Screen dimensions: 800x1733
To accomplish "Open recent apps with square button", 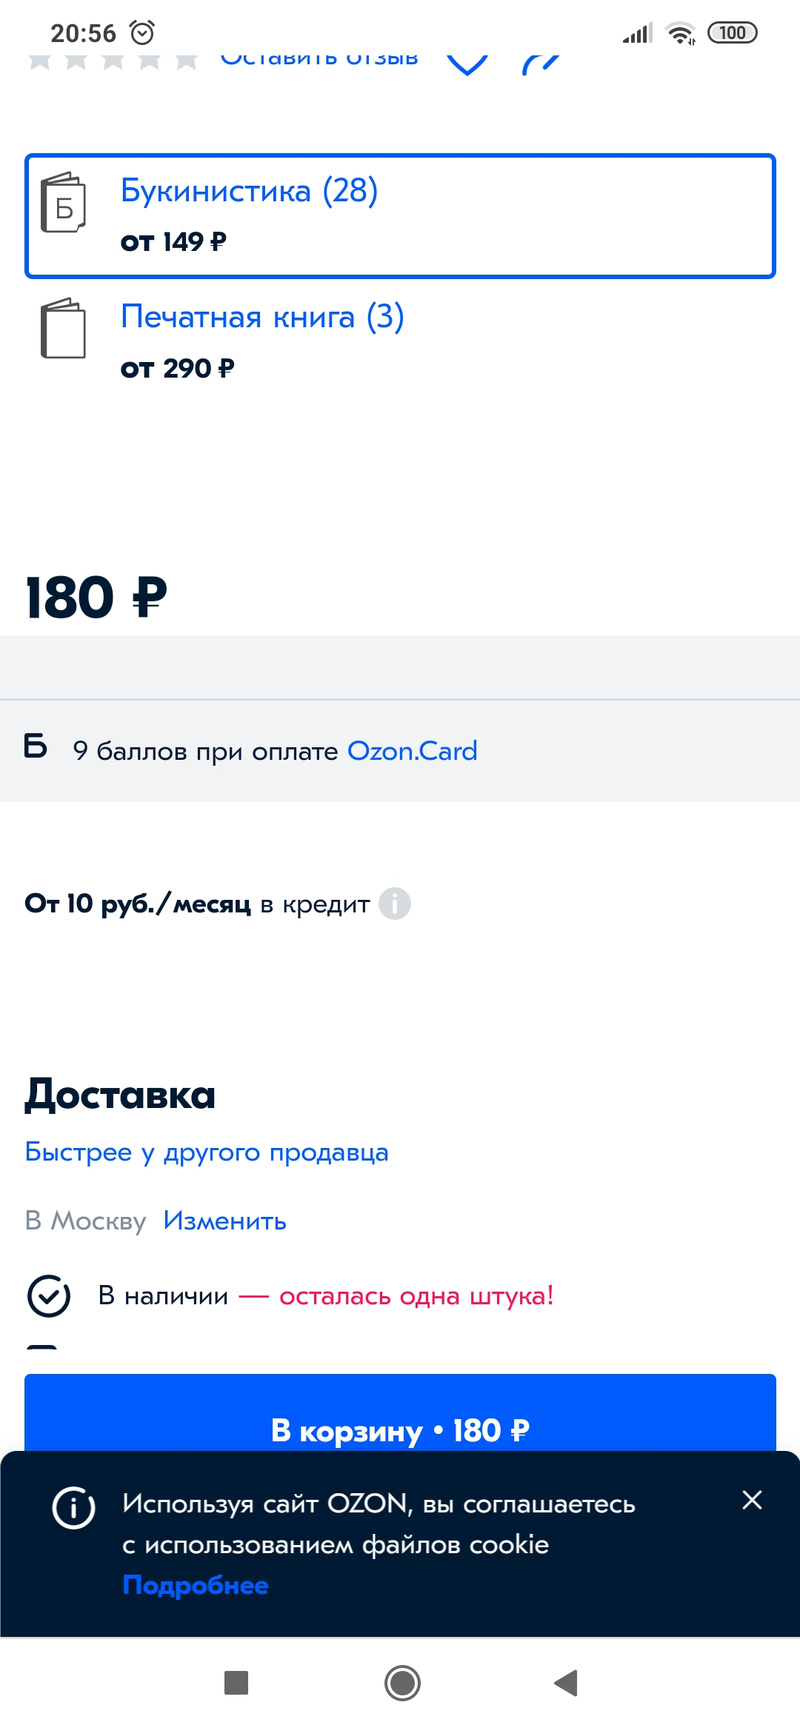I will [x=236, y=1683].
